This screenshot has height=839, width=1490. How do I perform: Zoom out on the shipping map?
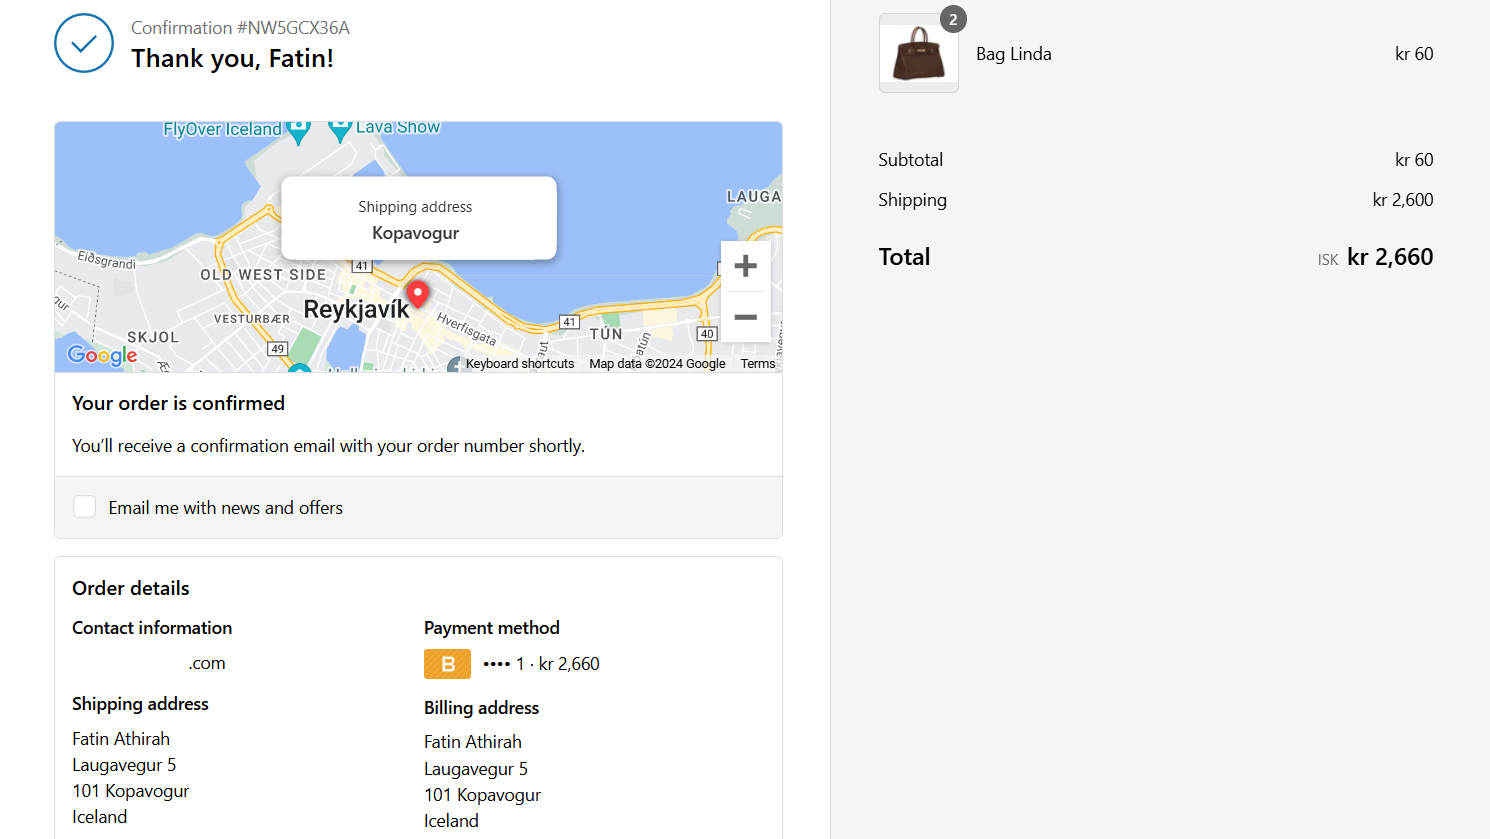point(745,317)
